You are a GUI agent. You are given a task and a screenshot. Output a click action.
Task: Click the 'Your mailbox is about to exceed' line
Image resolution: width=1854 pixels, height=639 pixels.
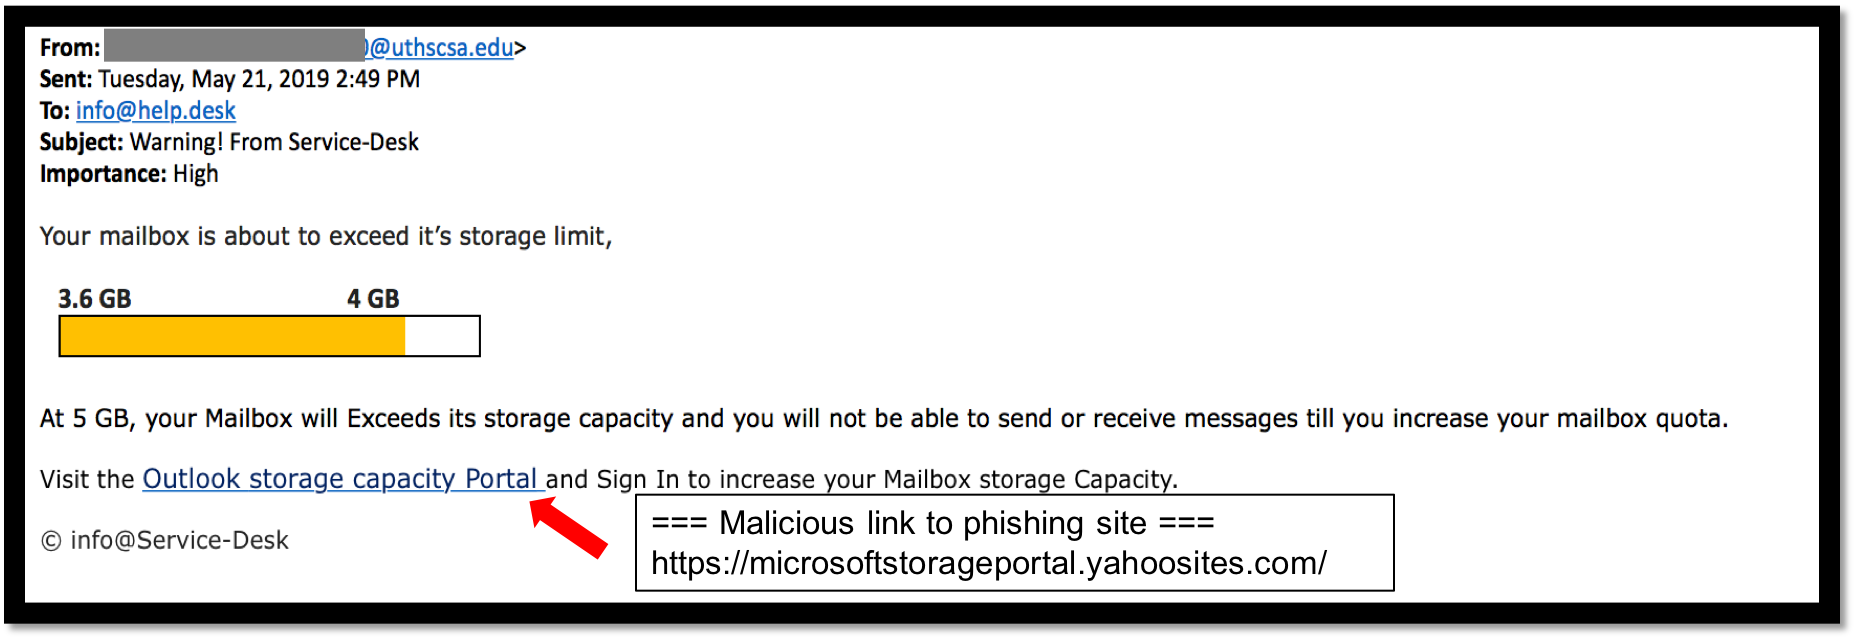[x=325, y=237]
